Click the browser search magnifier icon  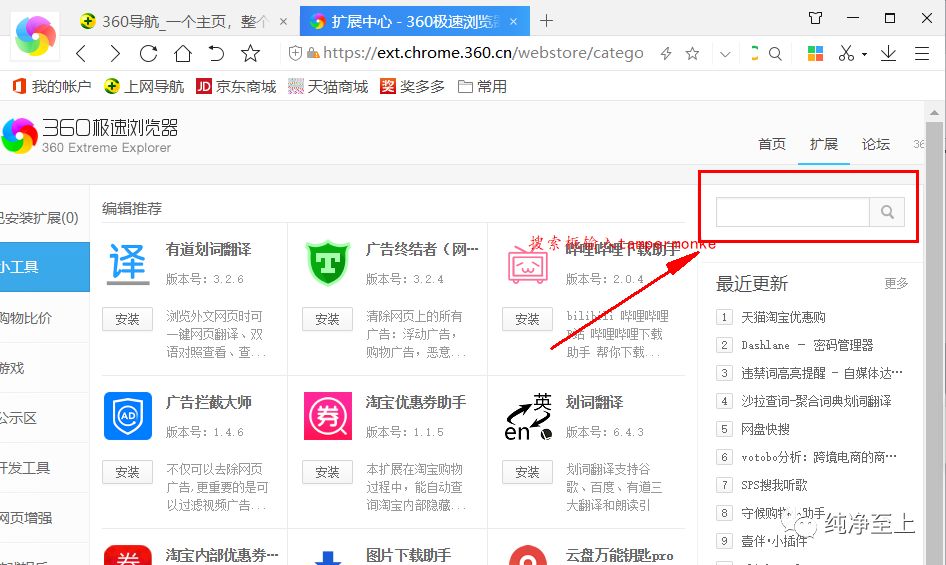click(x=775, y=54)
